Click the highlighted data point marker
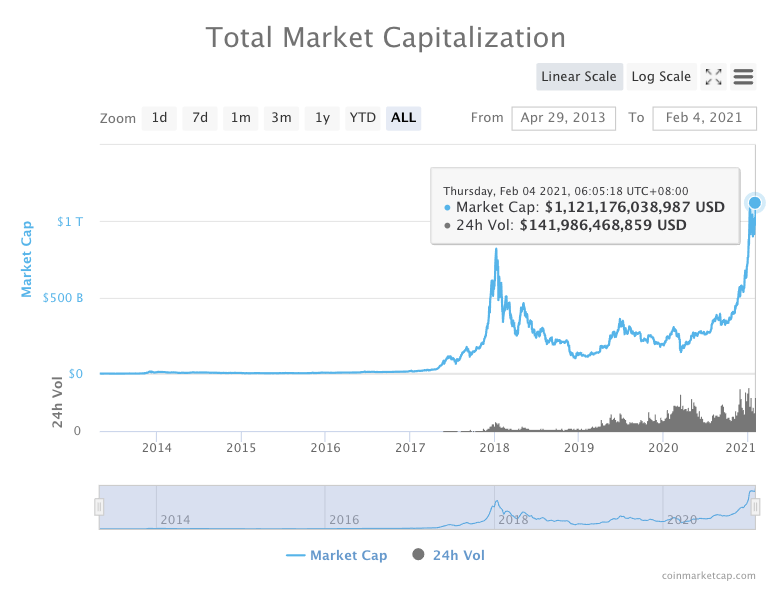The height and width of the screenshot is (600, 783). click(x=755, y=203)
